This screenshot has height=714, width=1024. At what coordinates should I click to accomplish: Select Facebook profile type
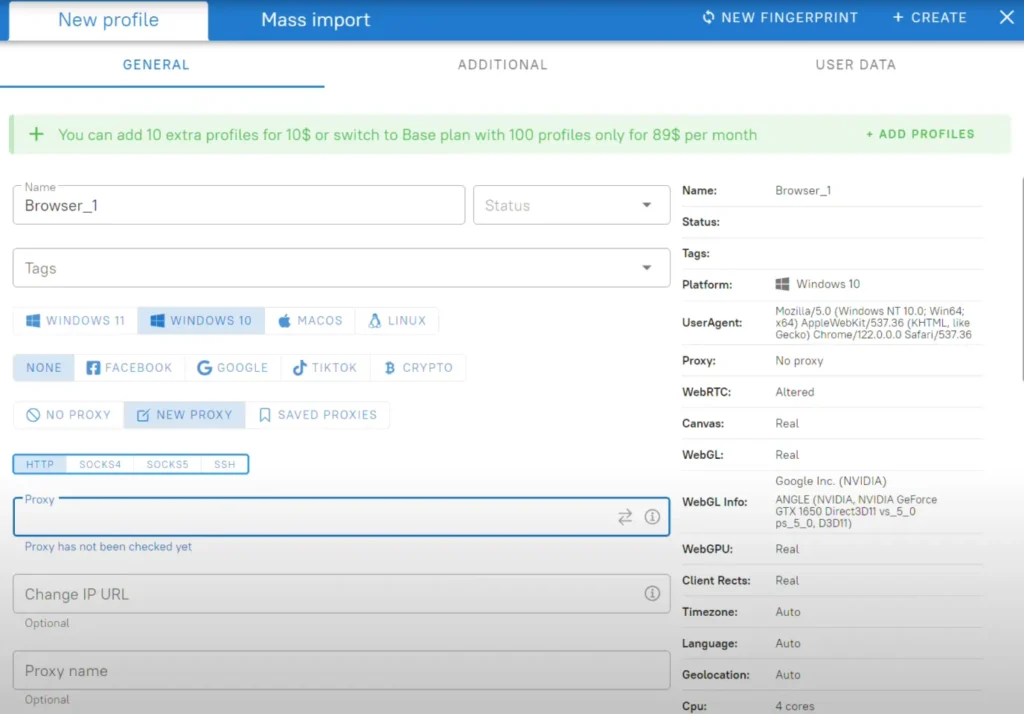pyautogui.click(x=129, y=368)
